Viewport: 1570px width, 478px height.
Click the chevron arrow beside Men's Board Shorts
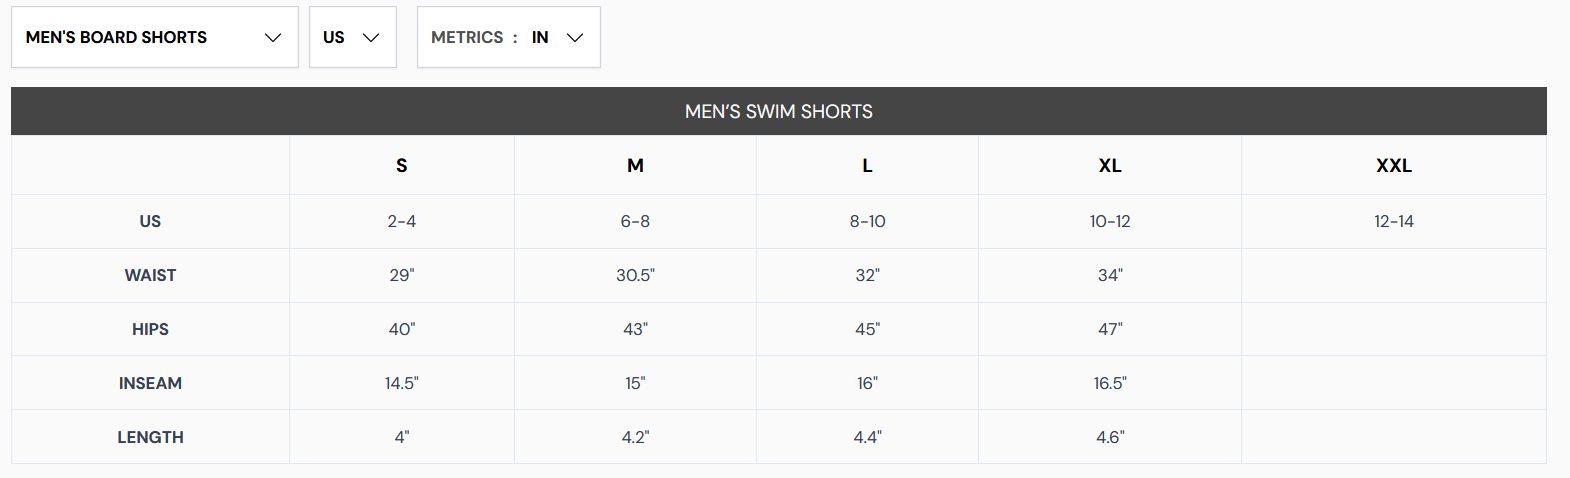pos(273,38)
